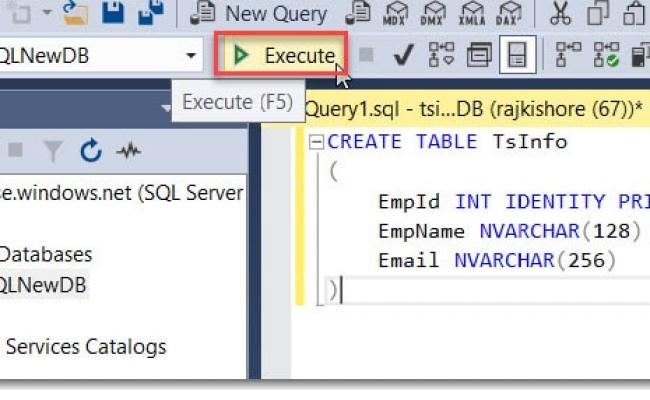Include Actual Execution Plan icon
The width and height of the screenshot is (650, 400).
coord(568,55)
